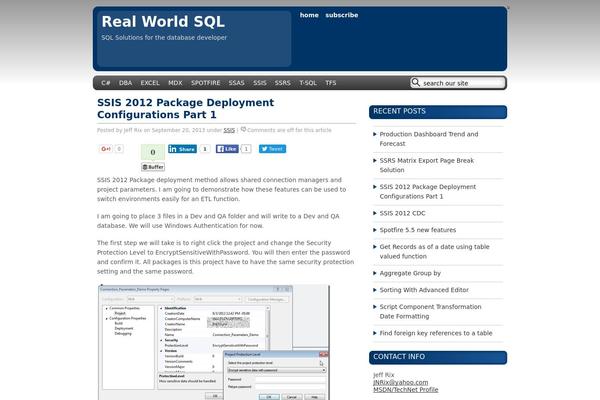Open Sorting With Advanced Editor post
Image resolution: width=600 pixels, height=400 pixels.
[424, 290]
